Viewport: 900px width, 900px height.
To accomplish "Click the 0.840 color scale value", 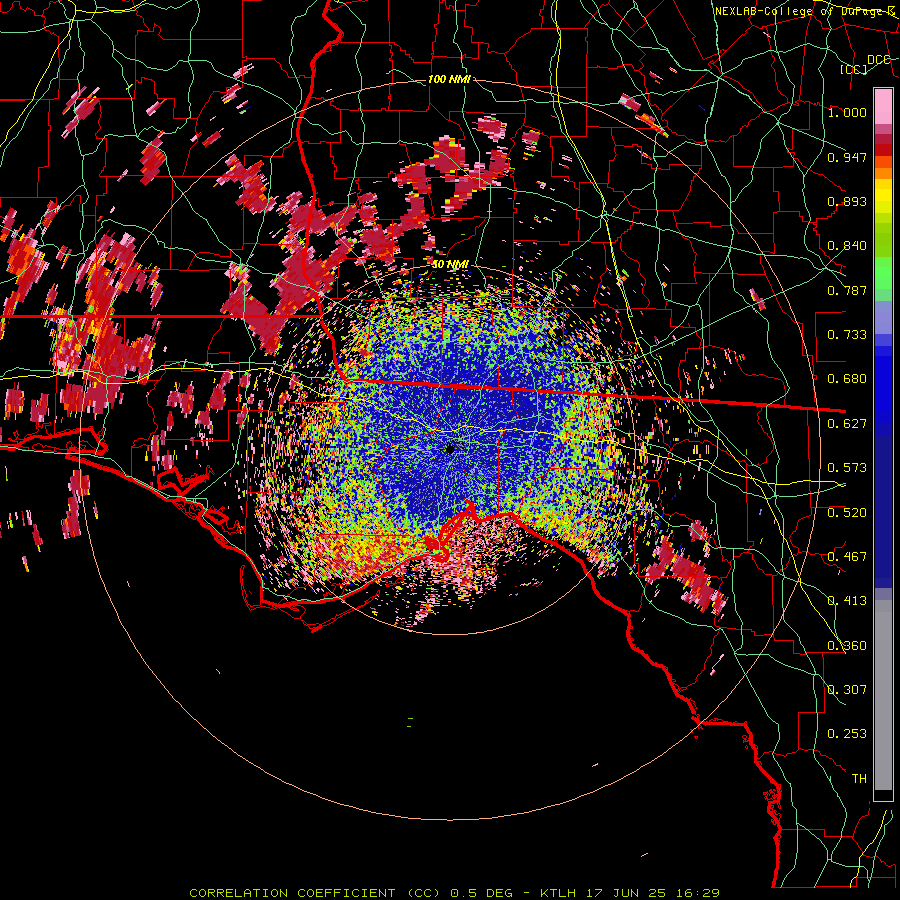I will point(847,246).
